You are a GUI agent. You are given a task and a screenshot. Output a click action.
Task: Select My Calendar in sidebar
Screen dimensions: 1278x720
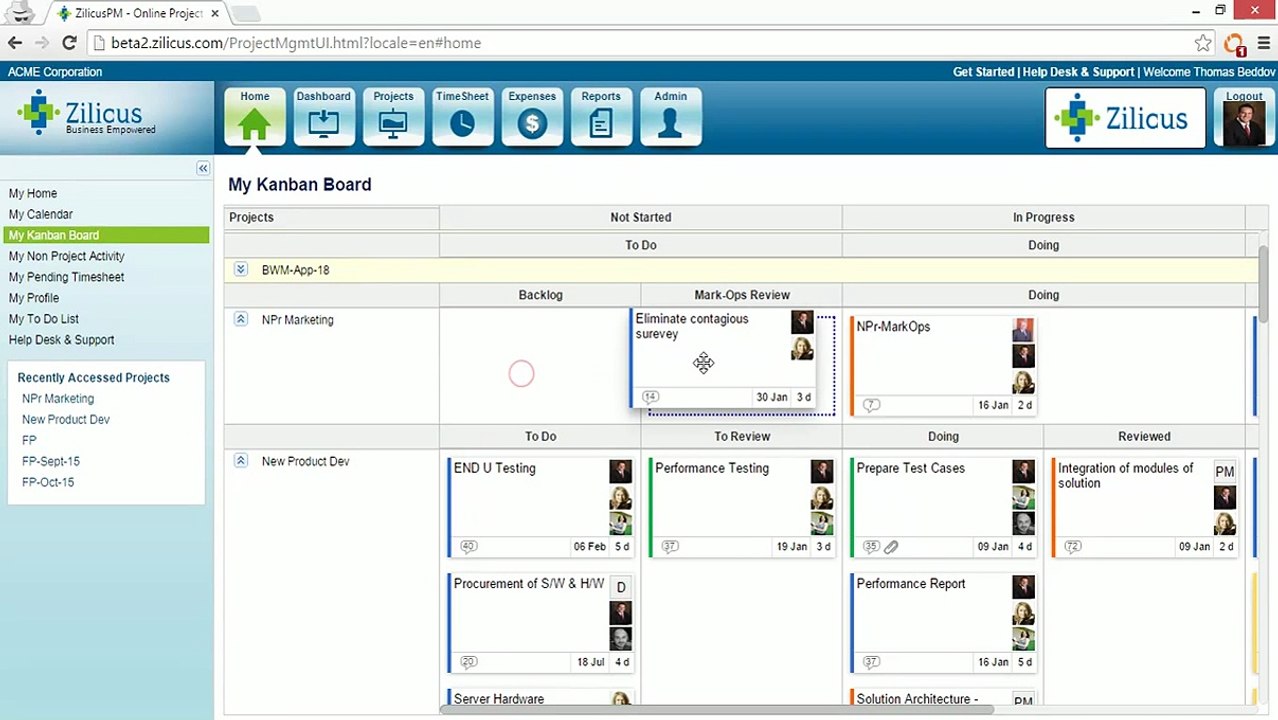click(41, 214)
